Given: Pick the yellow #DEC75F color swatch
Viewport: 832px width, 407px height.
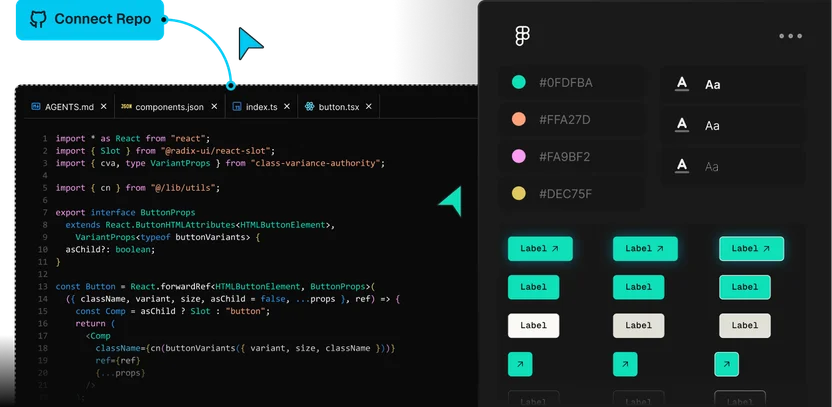Looking at the screenshot, I should pos(518,194).
